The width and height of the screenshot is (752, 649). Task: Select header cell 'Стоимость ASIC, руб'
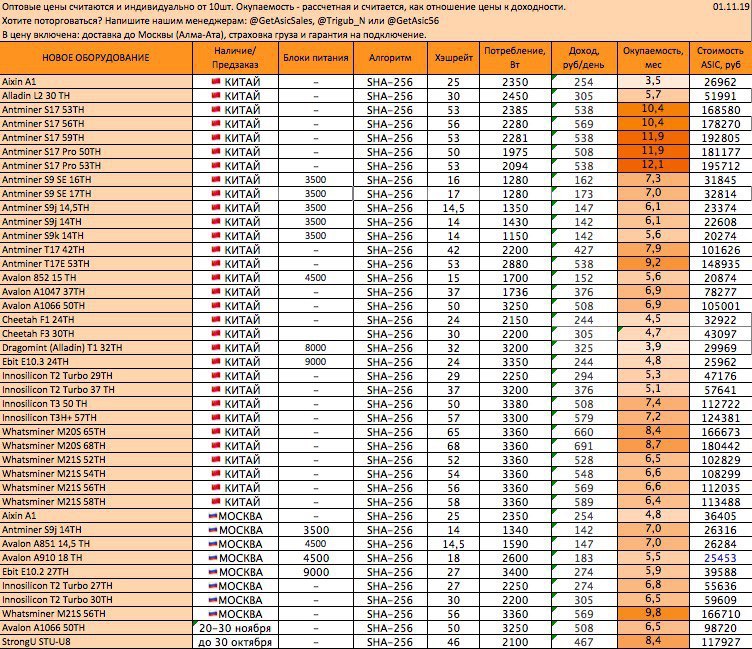click(x=720, y=58)
